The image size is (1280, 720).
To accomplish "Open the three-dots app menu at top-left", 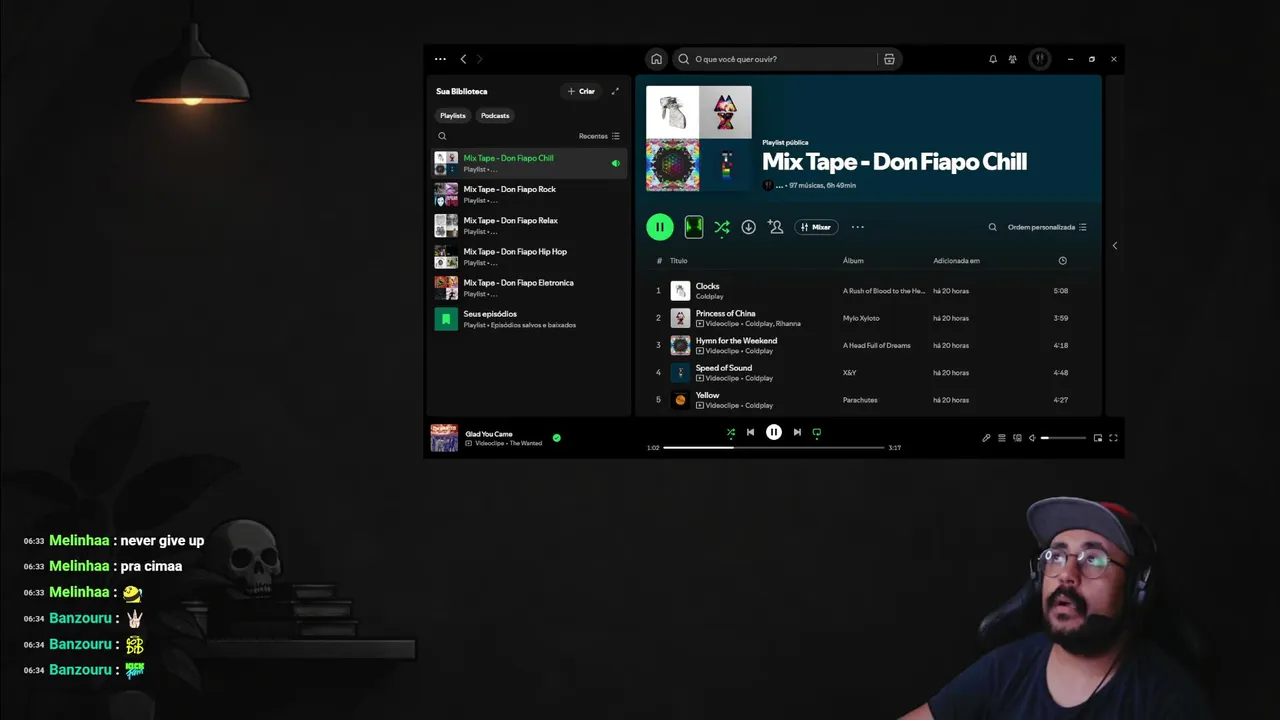I will click(440, 59).
